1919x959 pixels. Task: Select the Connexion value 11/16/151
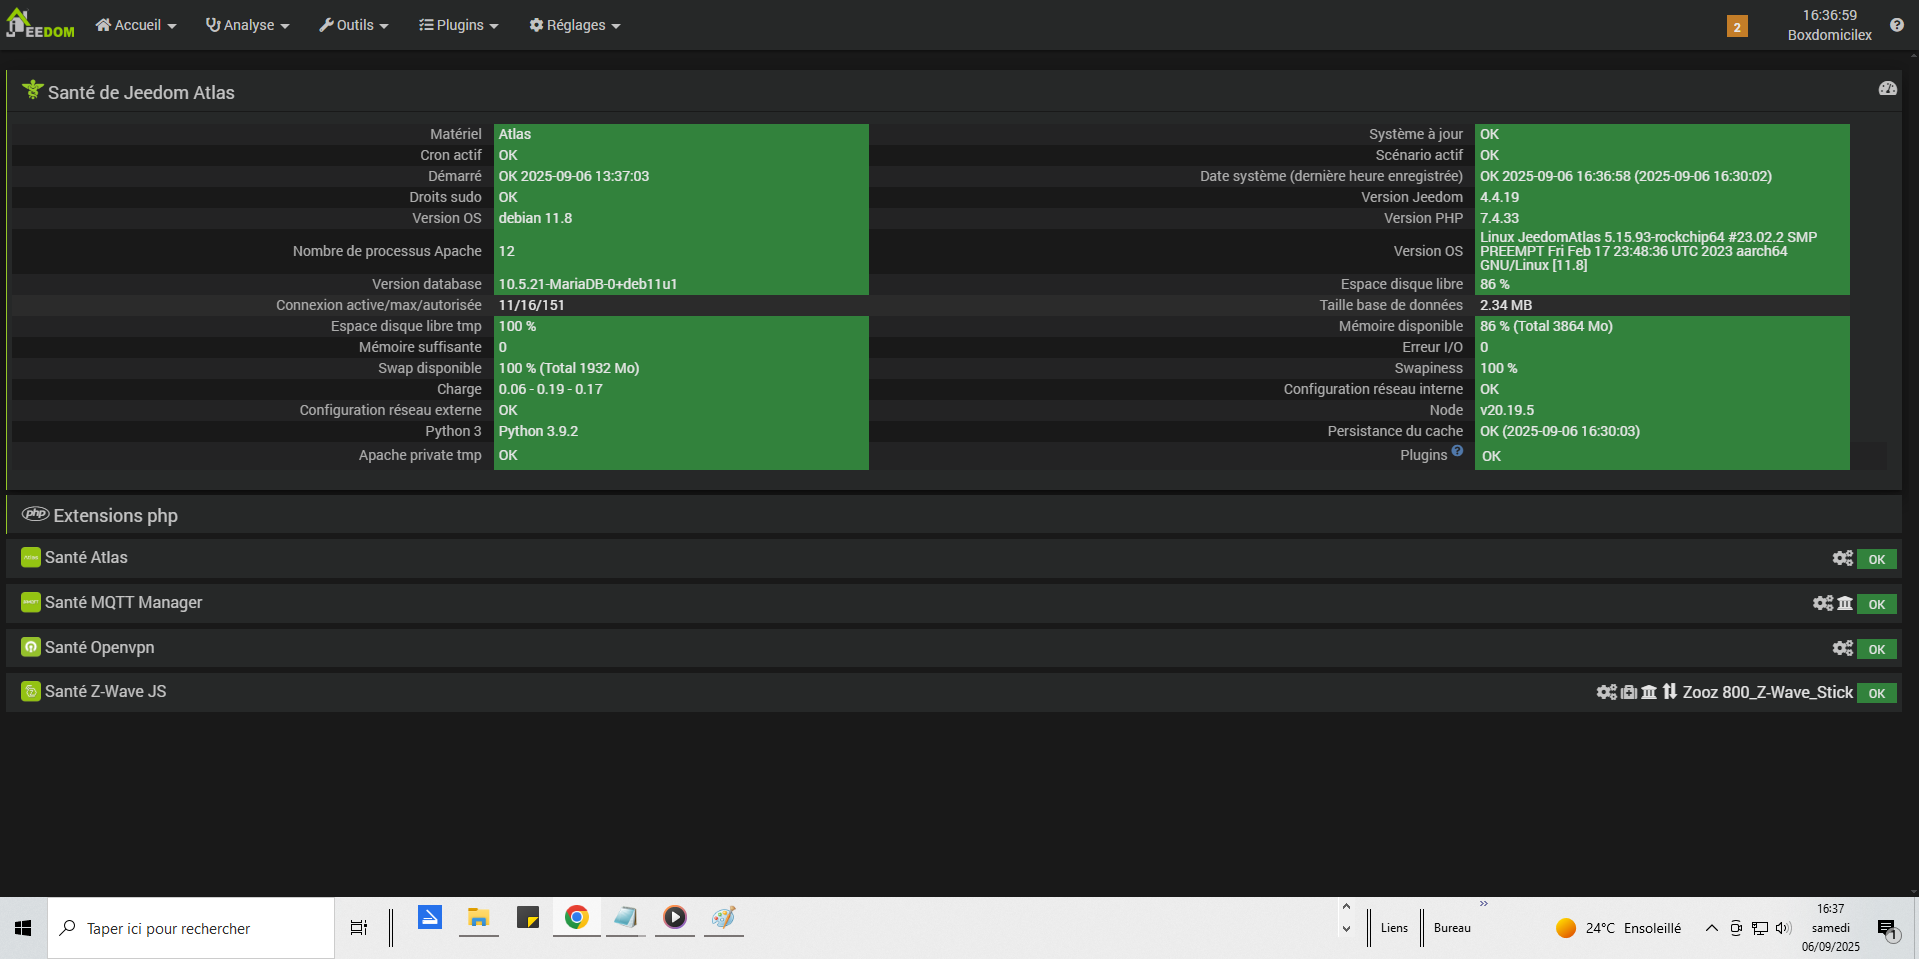tap(531, 306)
